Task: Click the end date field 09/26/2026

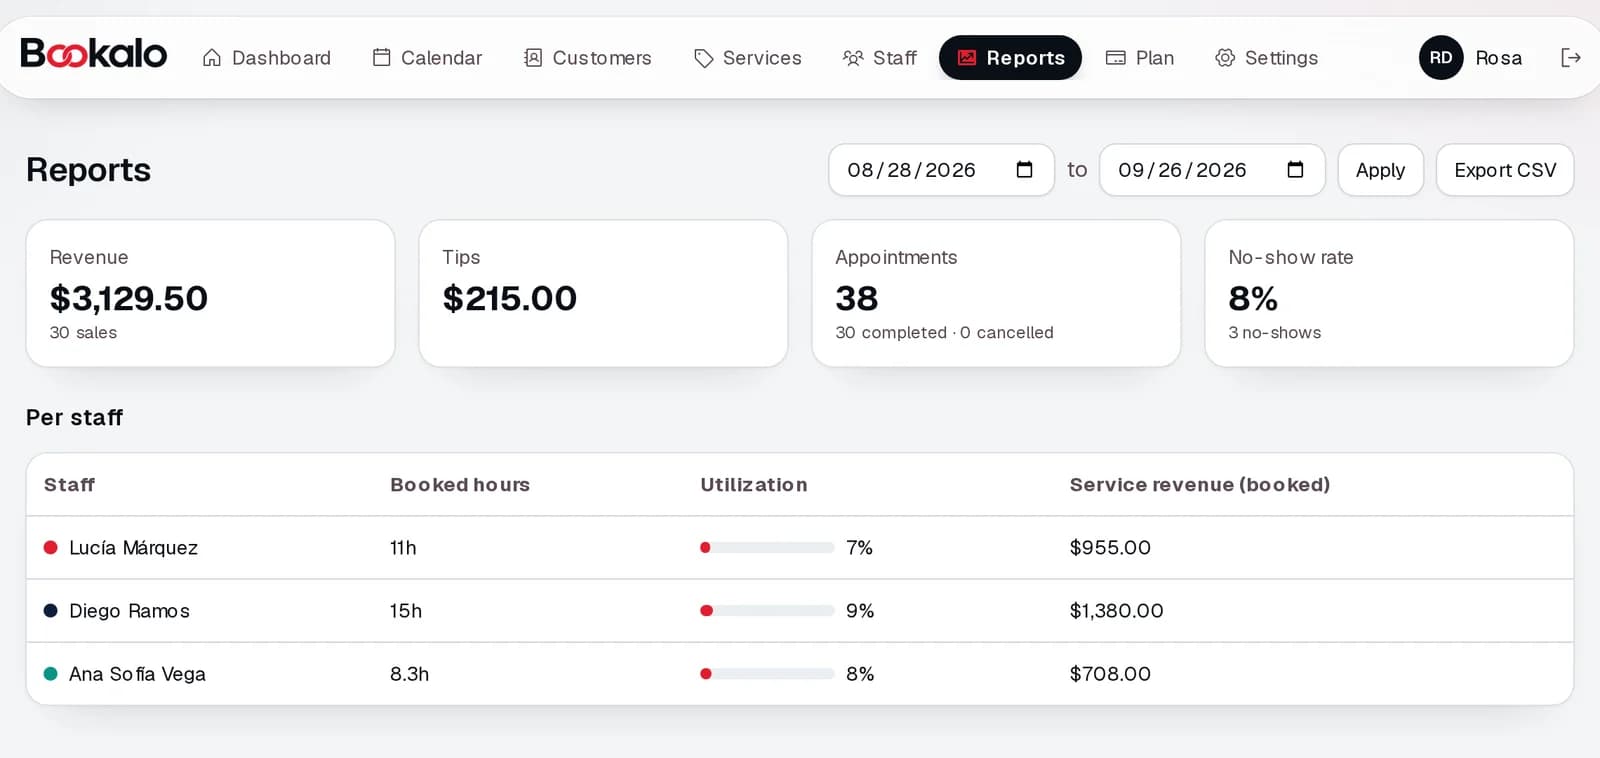Action: (1212, 170)
